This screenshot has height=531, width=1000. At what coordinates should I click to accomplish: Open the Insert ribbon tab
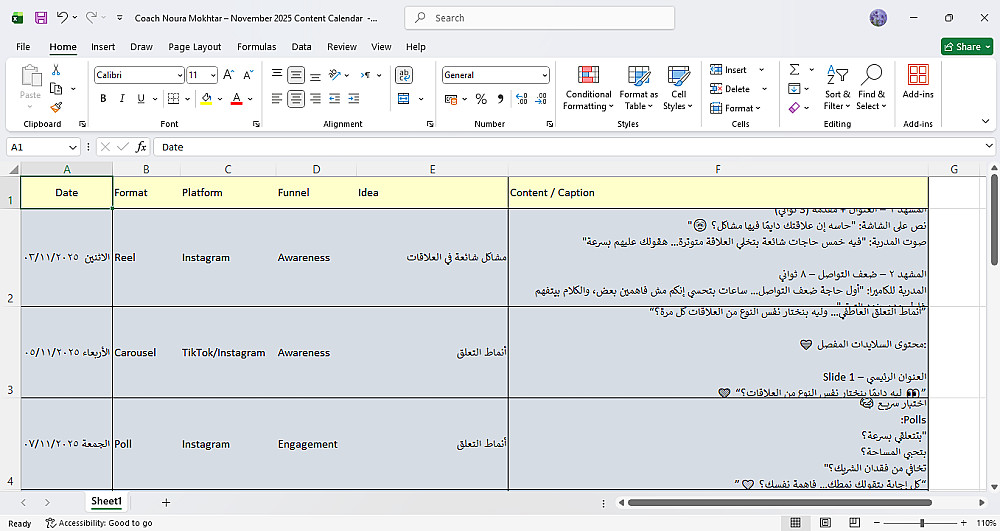tap(103, 47)
